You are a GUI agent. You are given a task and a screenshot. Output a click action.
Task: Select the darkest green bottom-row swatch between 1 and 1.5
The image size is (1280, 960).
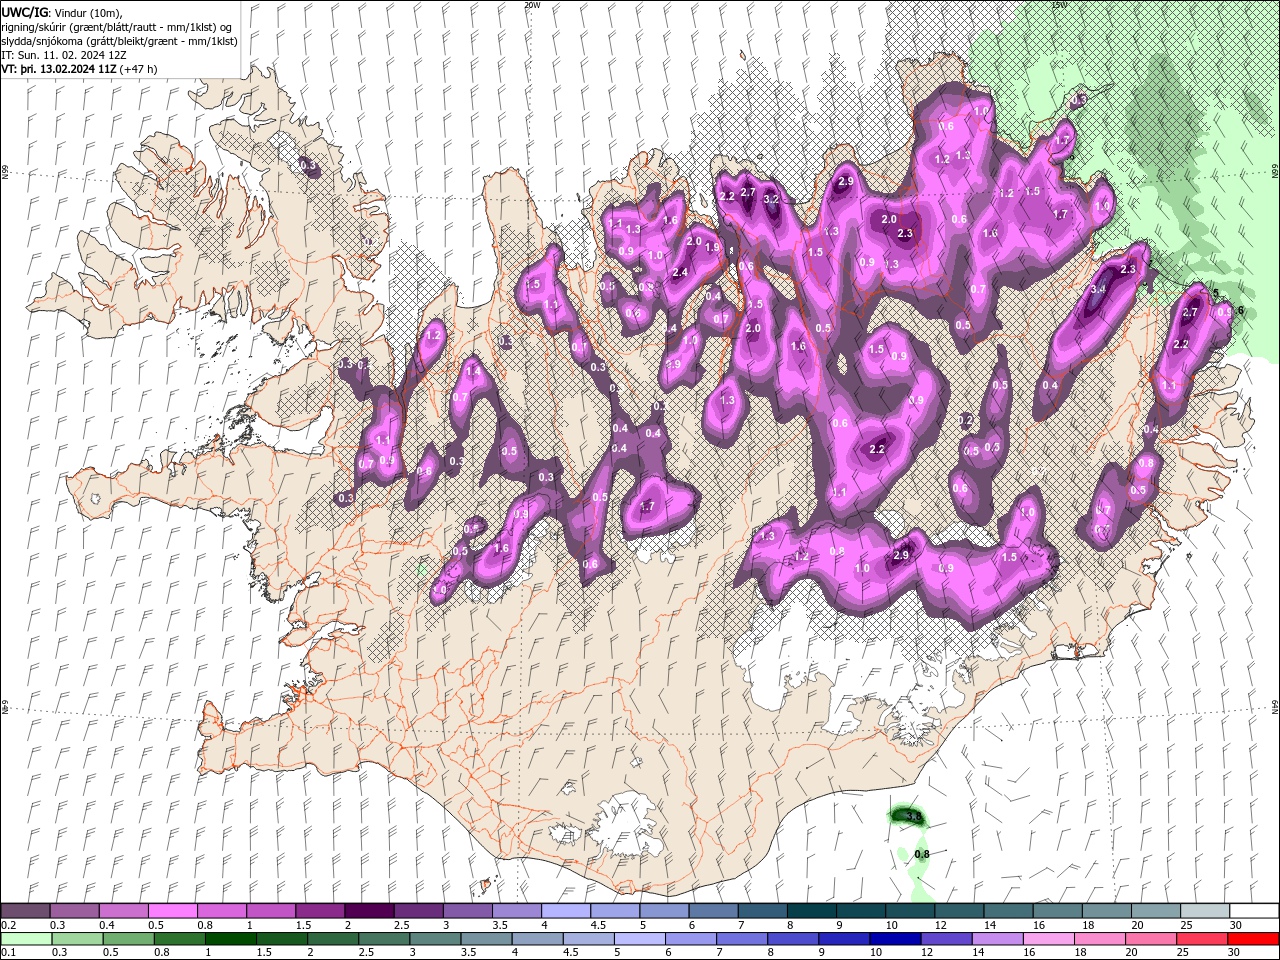coord(231,939)
